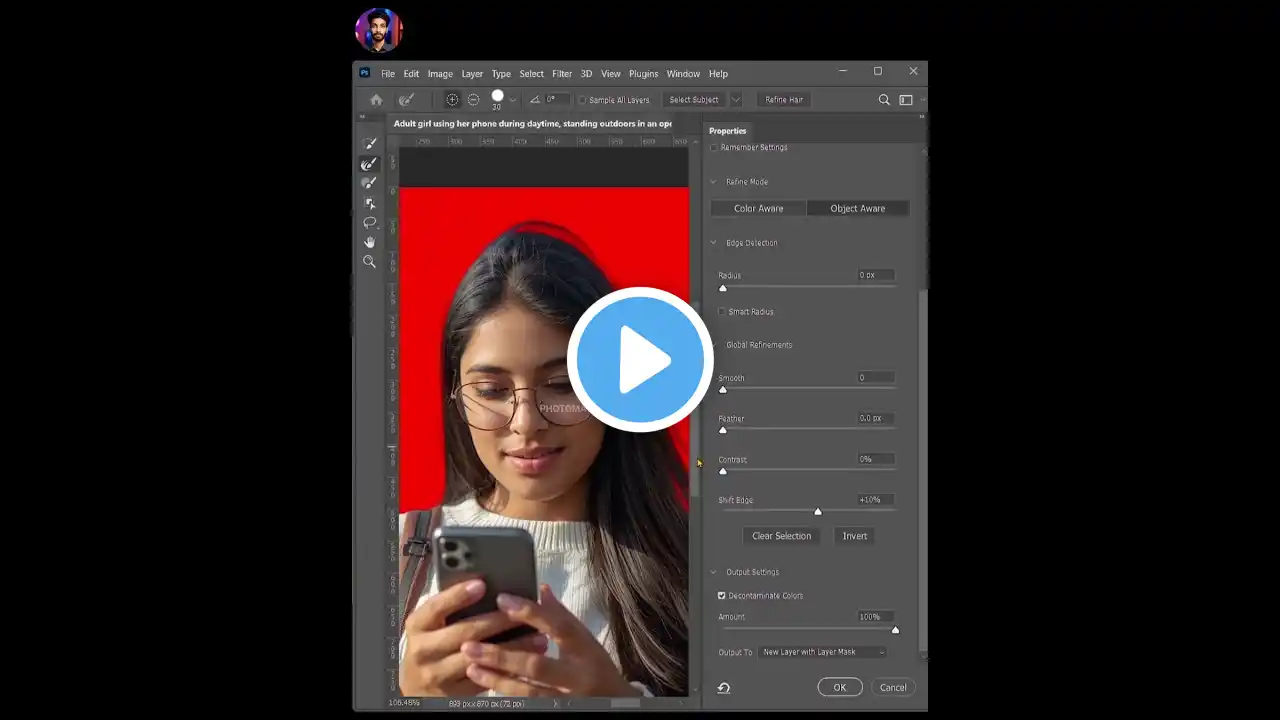Open the Filter menu
Image resolution: width=1280 pixels, height=720 pixels.
coord(562,74)
